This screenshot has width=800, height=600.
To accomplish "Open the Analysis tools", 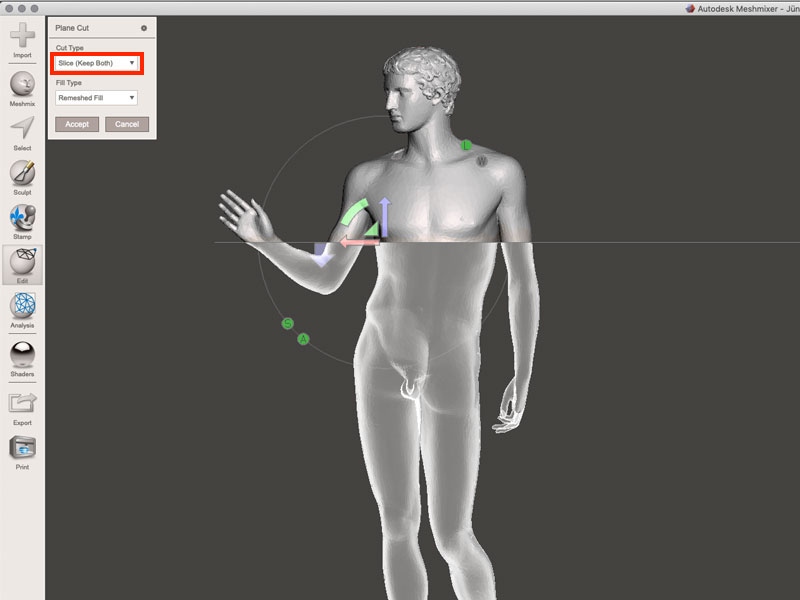I will point(22,308).
